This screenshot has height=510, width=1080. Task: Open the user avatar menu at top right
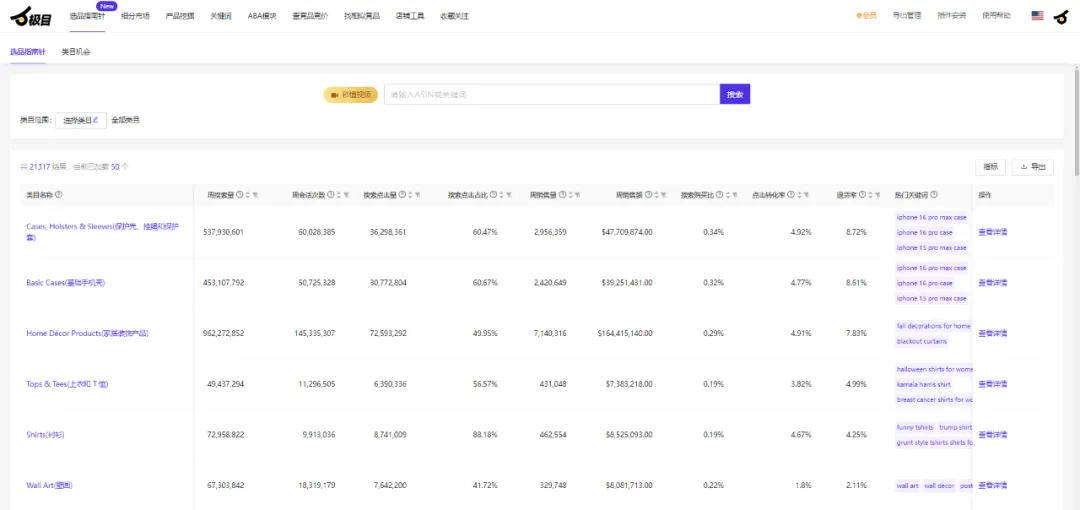click(1061, 16)
